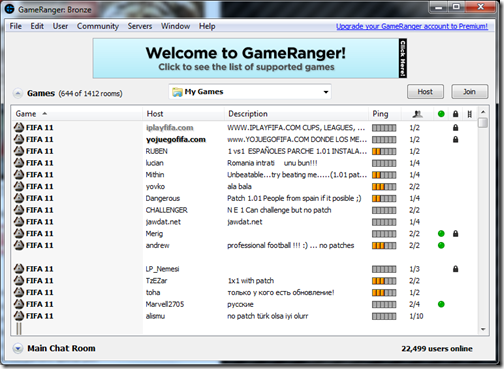Select description '1x1 with patch'
The width and height of the screenshot is (504, 369).
point(251,281)
